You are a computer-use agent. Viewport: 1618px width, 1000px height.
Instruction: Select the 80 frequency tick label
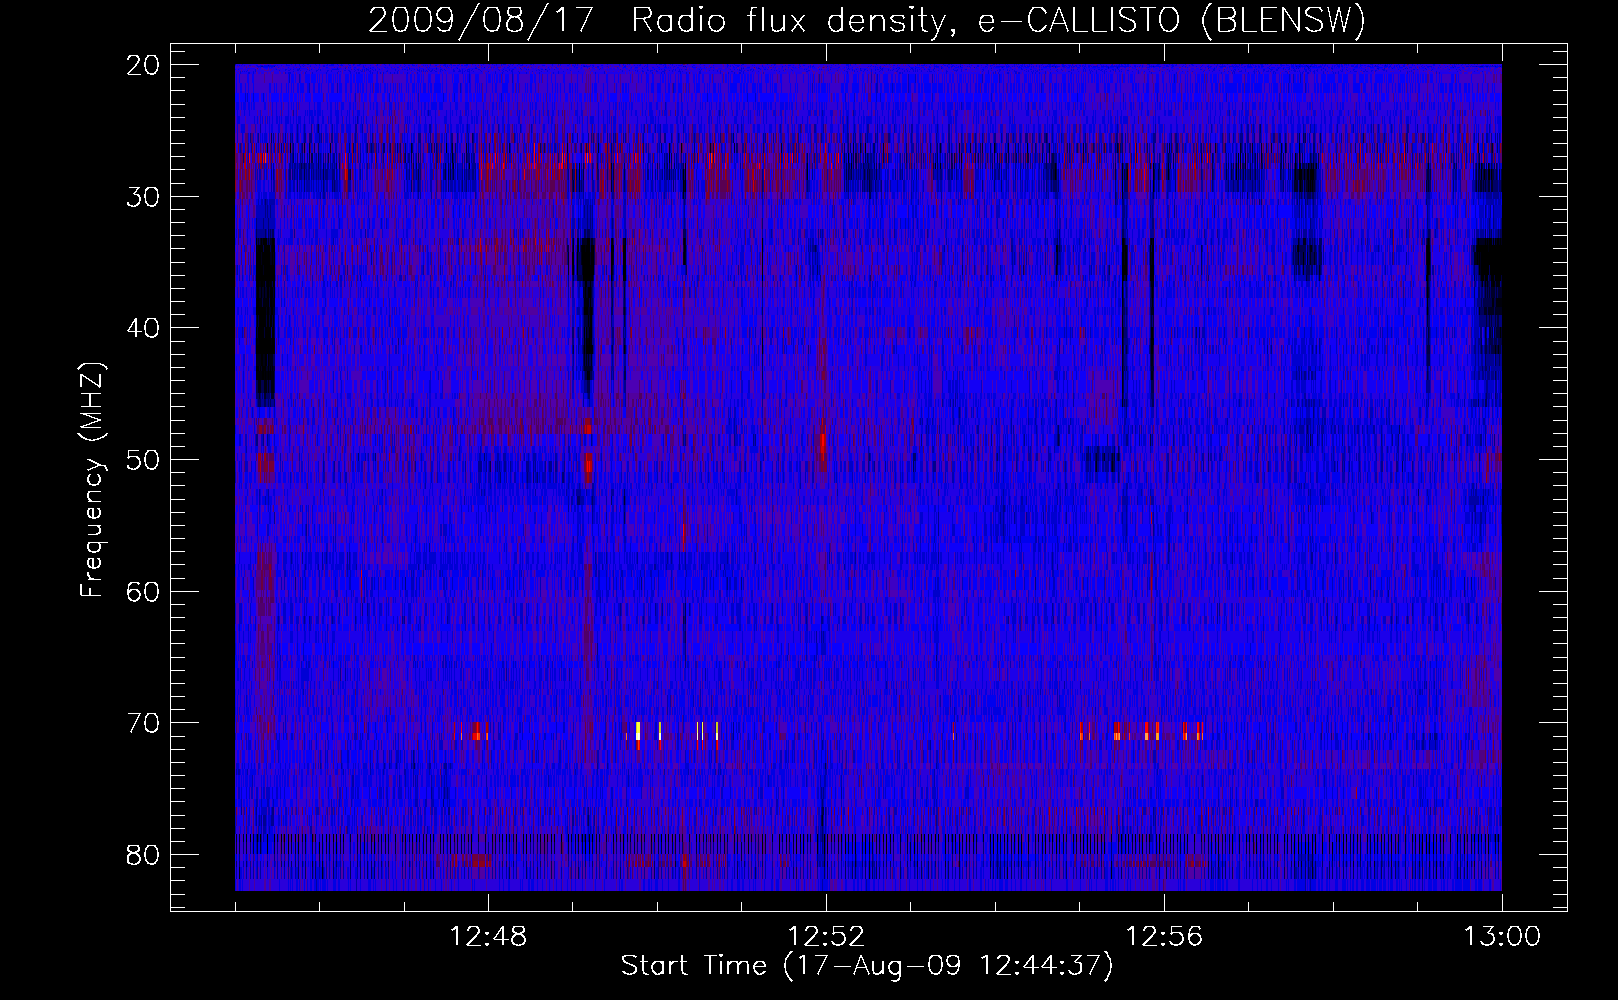click(144, 855)
